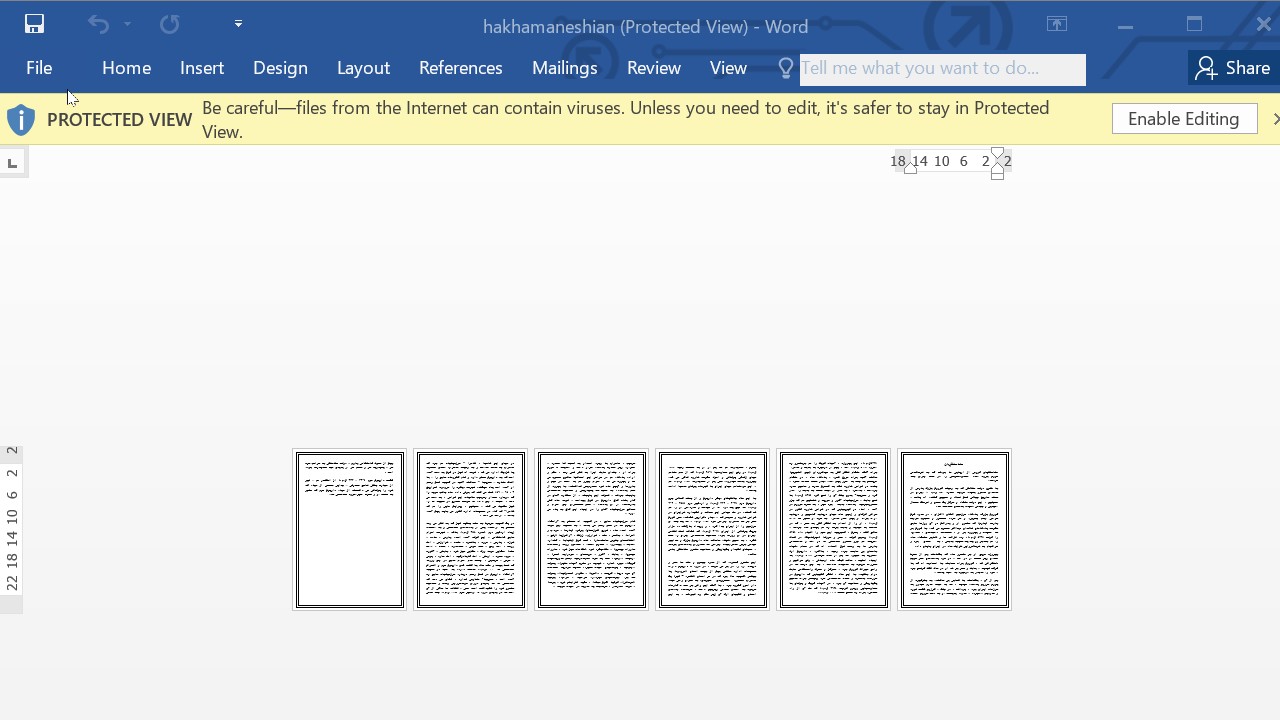
Task: Select the third page thumbnail
Action: 592,529
